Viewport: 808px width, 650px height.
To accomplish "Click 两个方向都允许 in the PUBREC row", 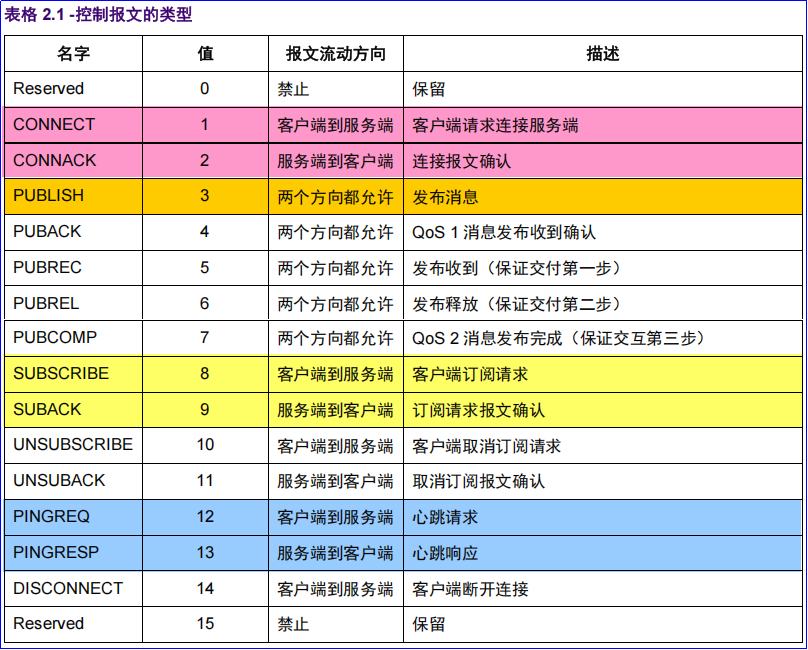I will coord(335,269).
